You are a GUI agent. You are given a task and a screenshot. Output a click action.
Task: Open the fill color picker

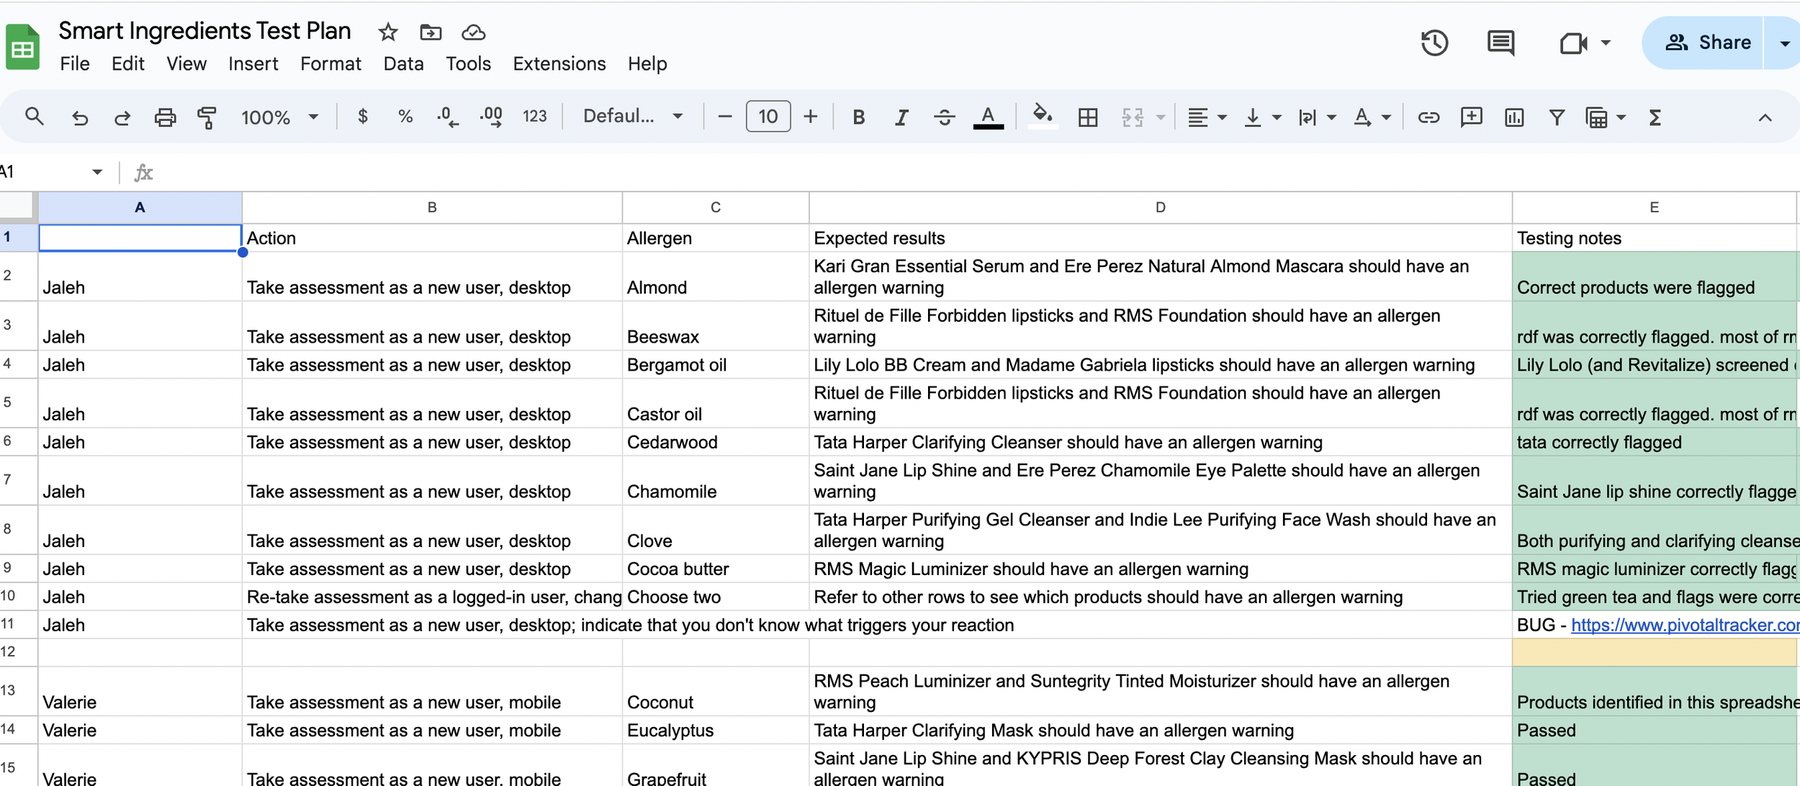click(x=1043, y=116)
